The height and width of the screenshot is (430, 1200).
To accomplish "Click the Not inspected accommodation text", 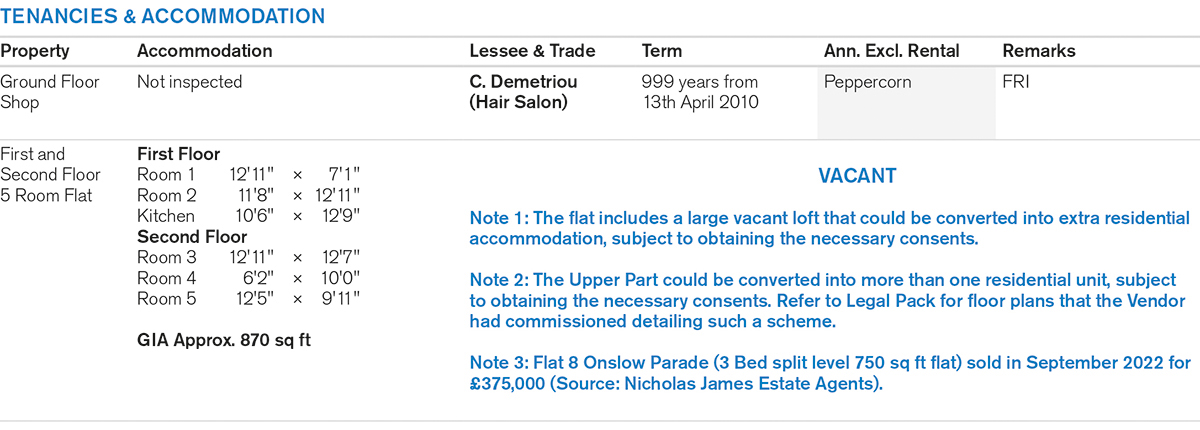I will pos(189,82).
